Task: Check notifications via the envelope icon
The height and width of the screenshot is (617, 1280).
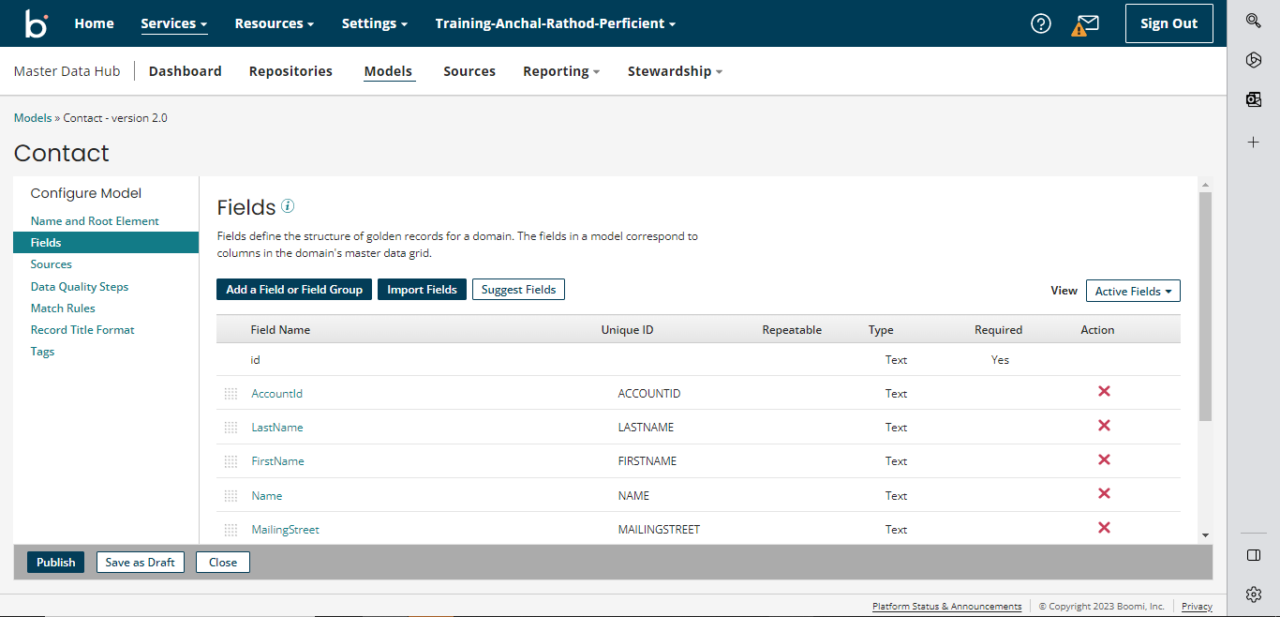Action: point(1086,22)
